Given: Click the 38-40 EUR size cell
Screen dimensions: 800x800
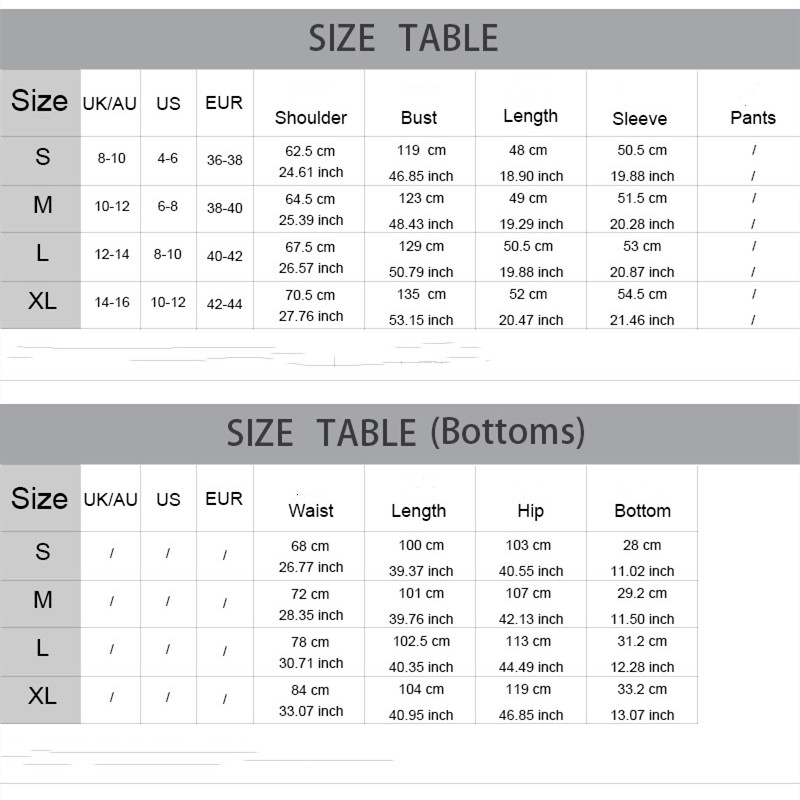Looking at the screenshot, I should [x=224, y=208].
